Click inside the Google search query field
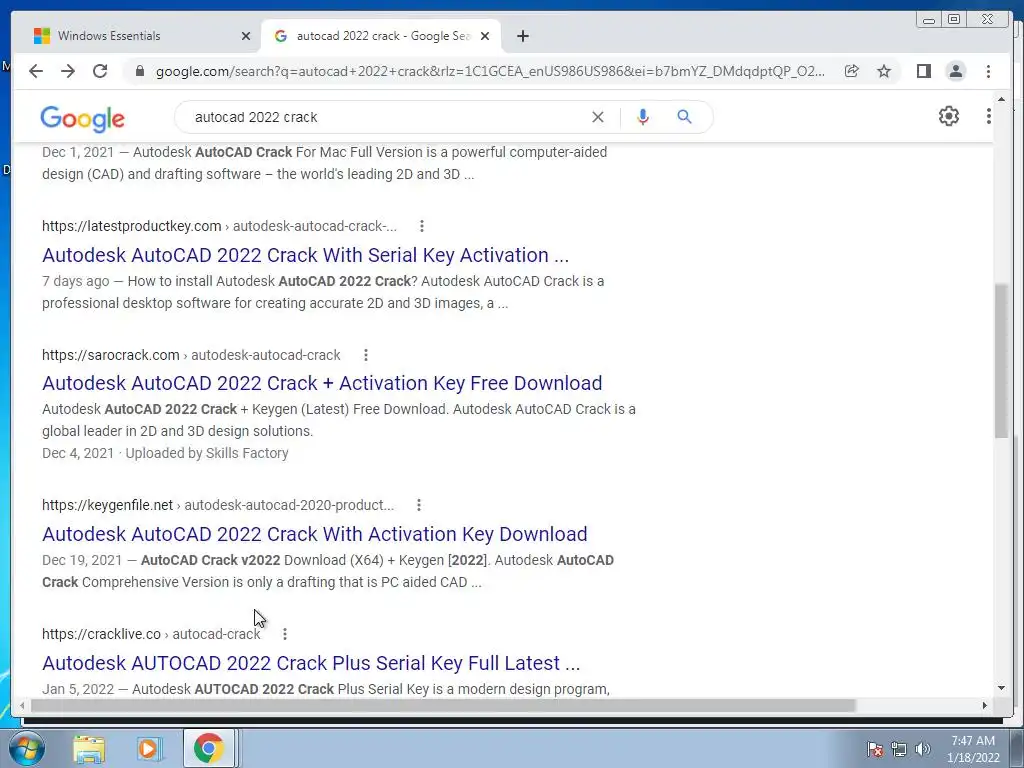 [385, 117]
